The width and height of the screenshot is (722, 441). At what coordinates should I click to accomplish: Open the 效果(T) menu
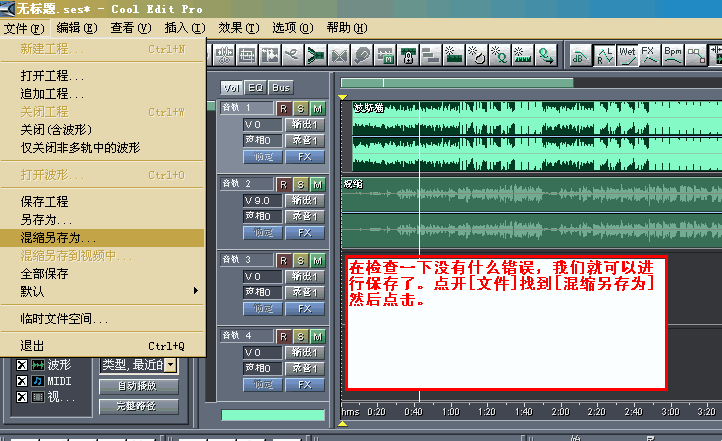pyautogui.click(x=239, y=28)
